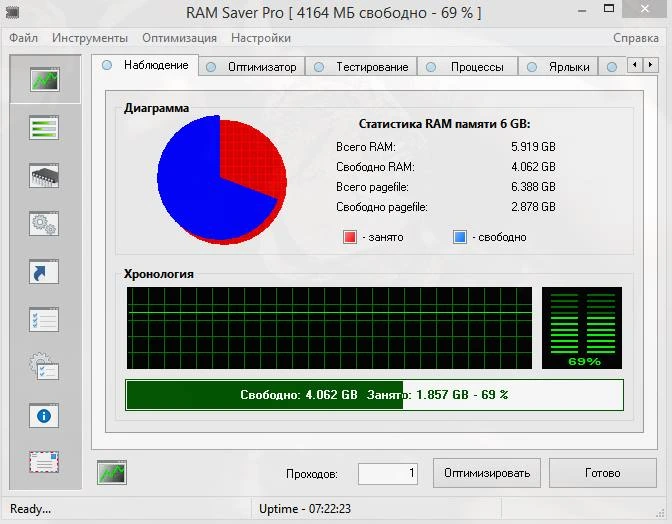
Task: Click the round bullet on Наблюдение tab
Action: click(107, 65)
